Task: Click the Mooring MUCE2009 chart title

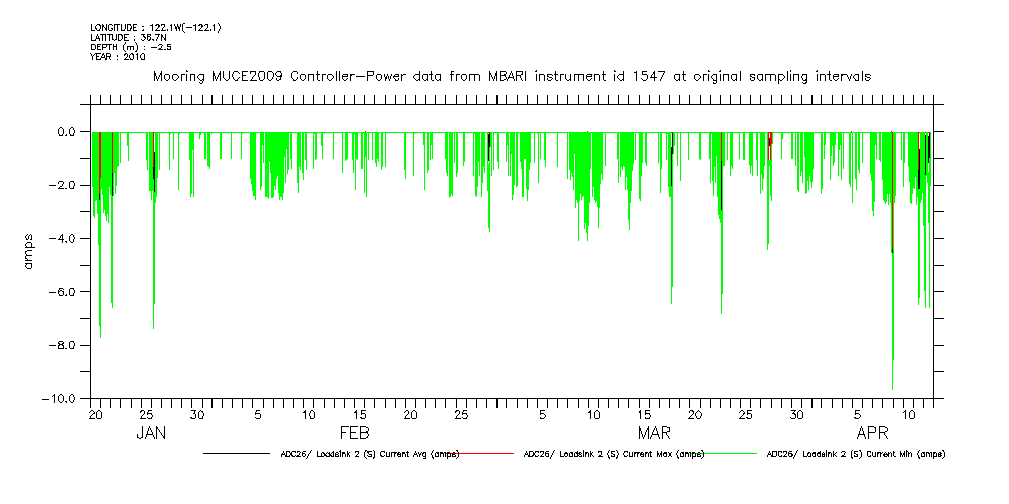Action: point(510,76)
